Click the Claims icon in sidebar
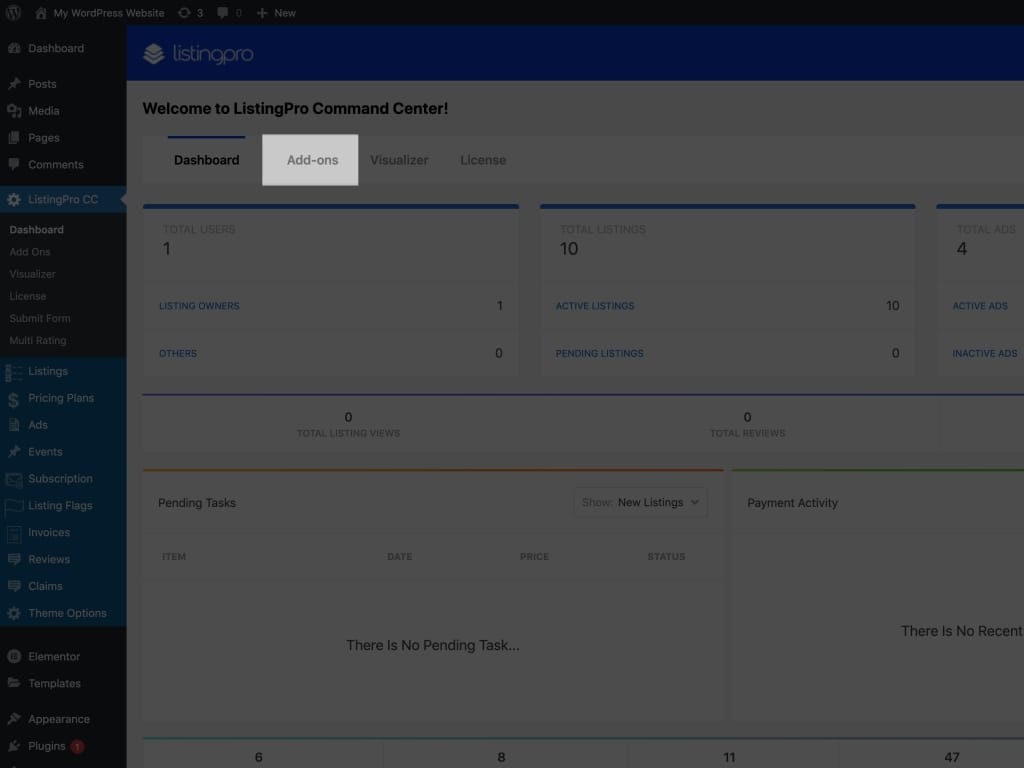The height and width of the screenshot is (768, 1024). (x=14, y=586)
